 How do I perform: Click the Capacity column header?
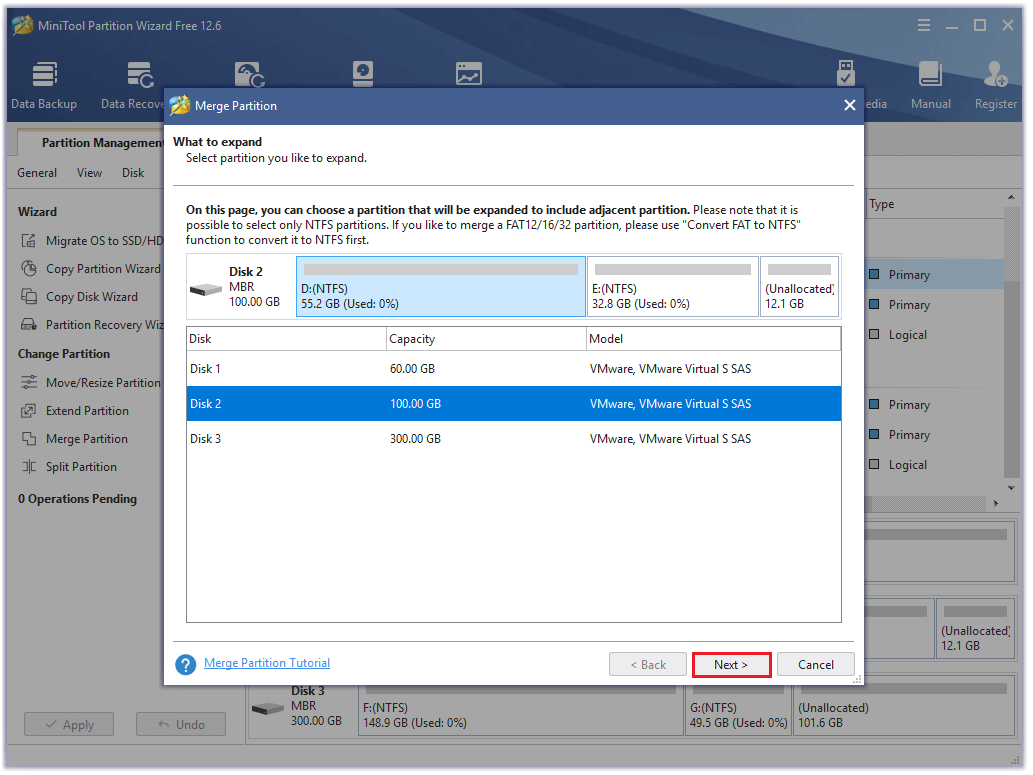[x=486, y=339]
